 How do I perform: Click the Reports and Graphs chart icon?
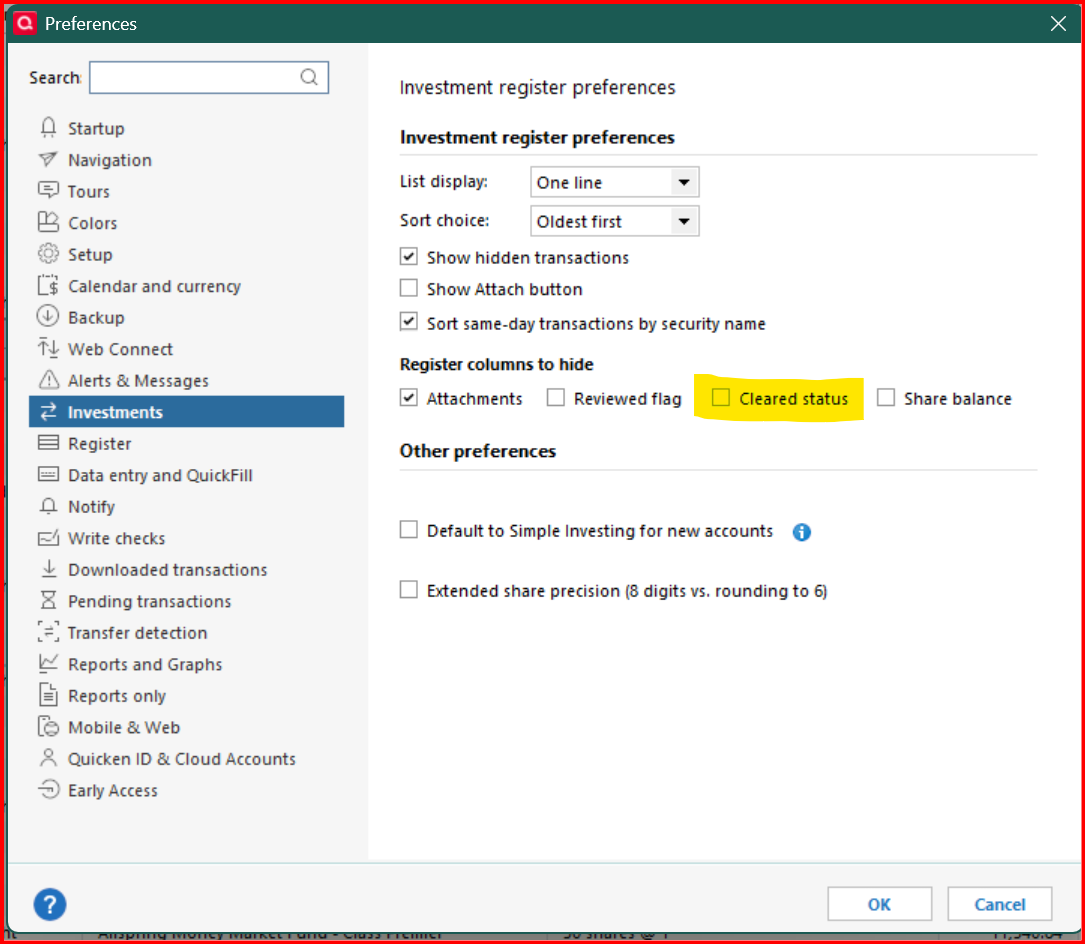pos(48,663)
